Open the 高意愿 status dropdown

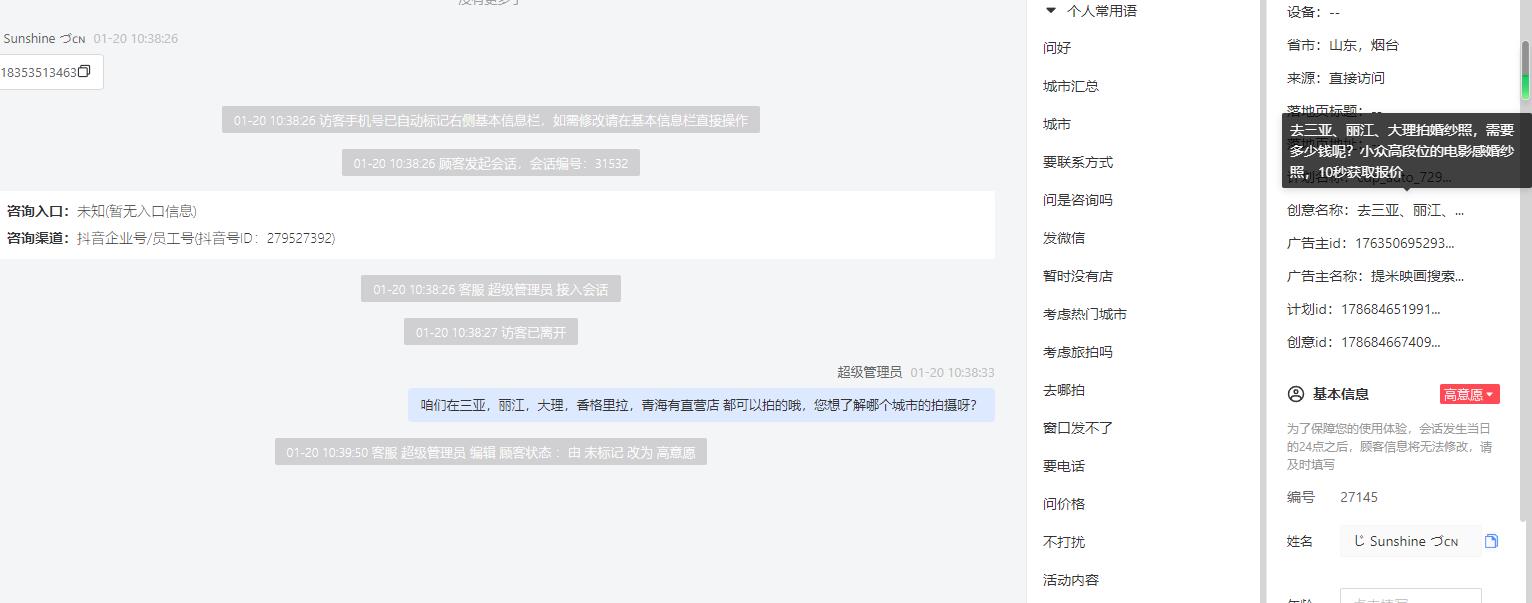click(1469, 394)
